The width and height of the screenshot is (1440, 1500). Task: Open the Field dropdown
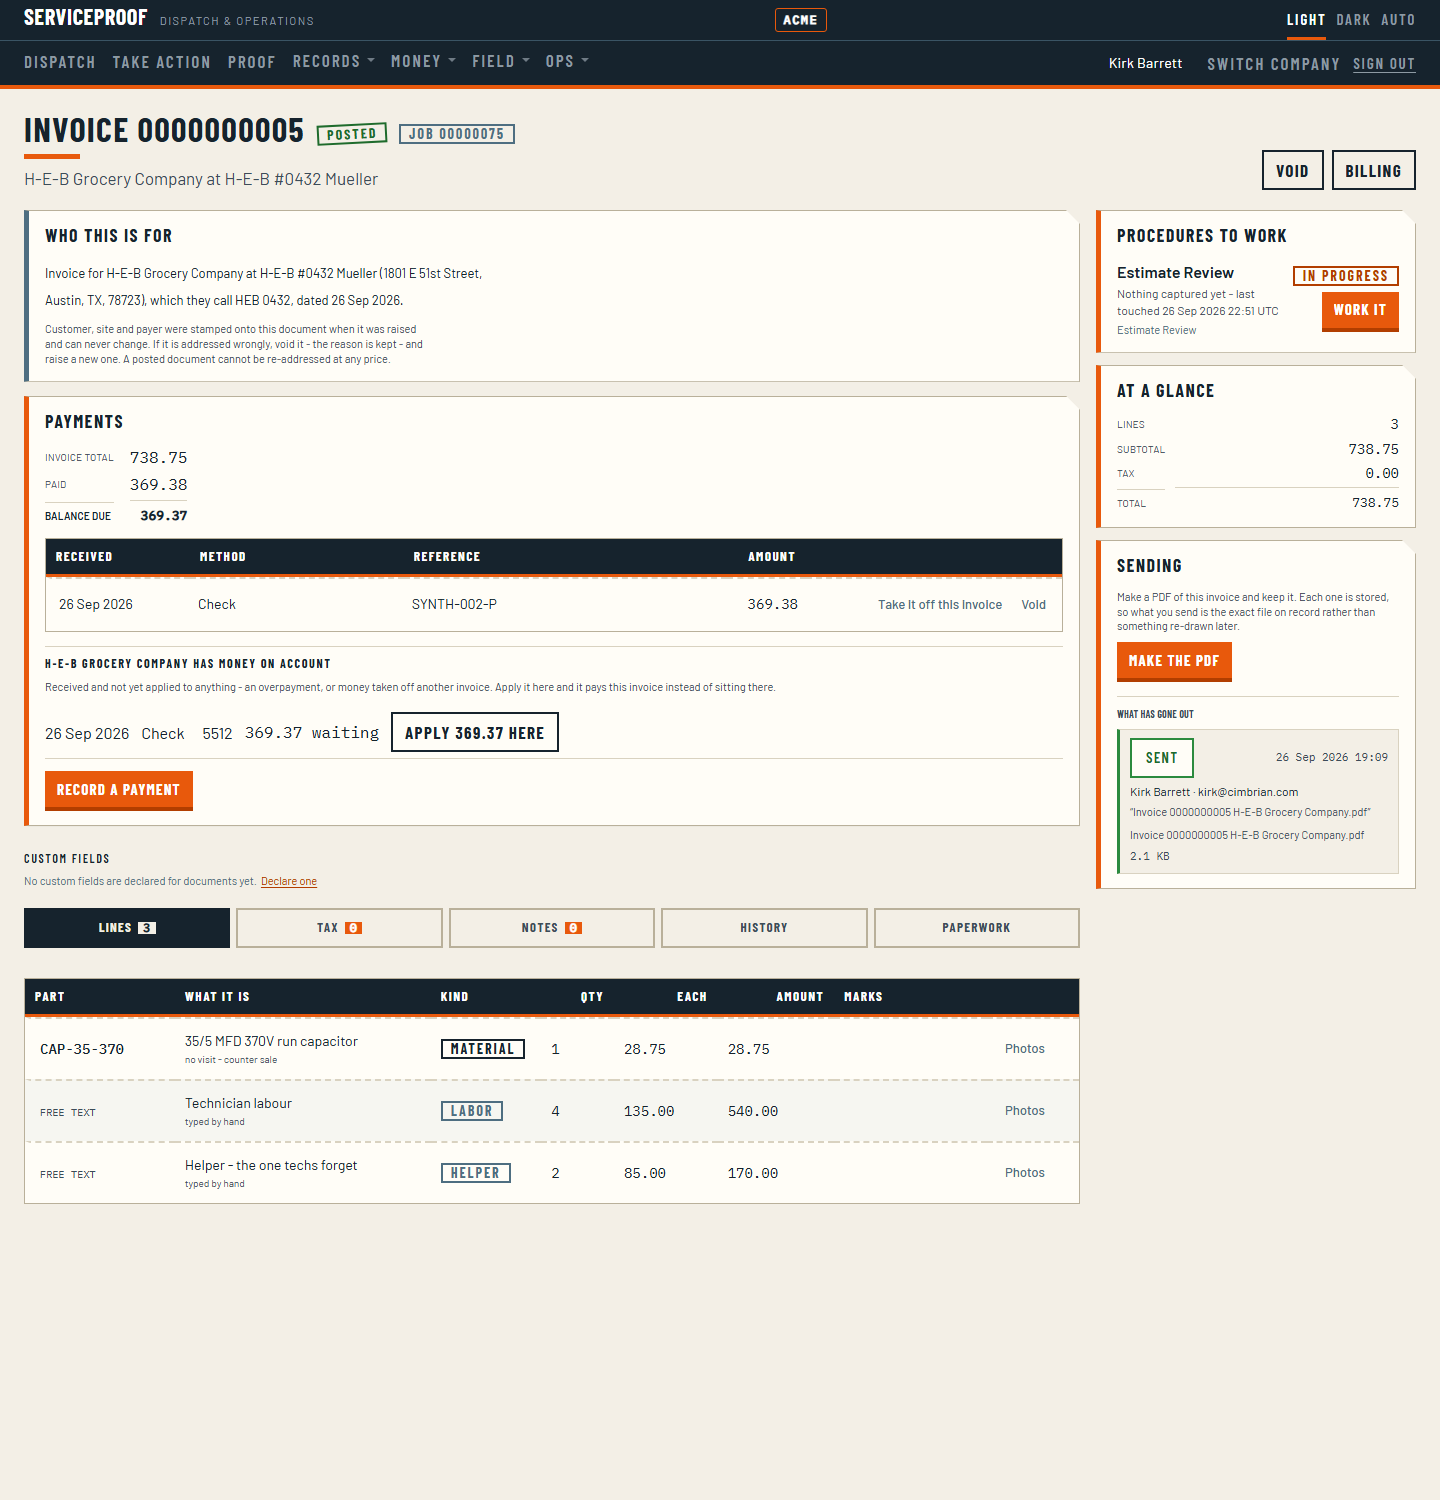point(501,62)
